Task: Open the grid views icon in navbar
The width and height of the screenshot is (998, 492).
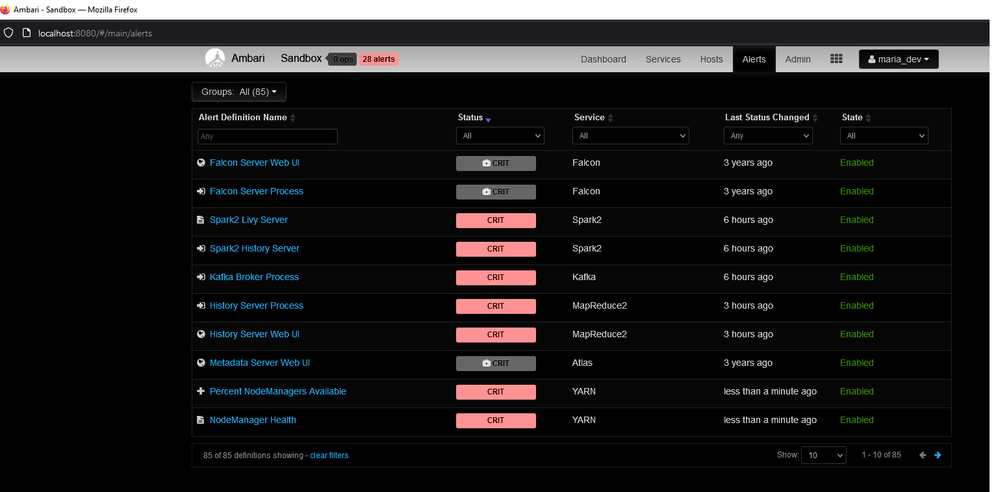Action: pyautogui.click(x=836, y=59)
